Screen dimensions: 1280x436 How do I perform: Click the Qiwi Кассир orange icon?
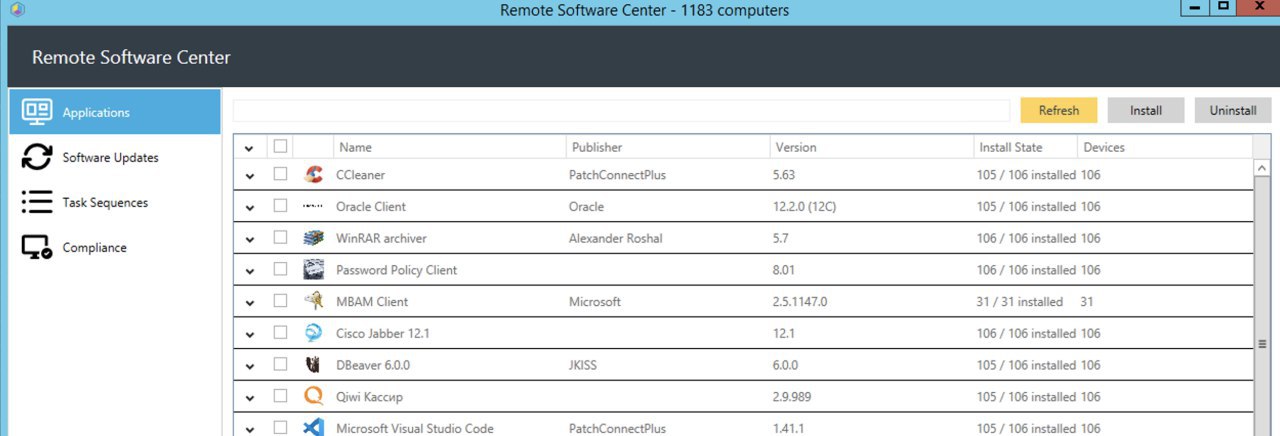click(x=313, y=396)
